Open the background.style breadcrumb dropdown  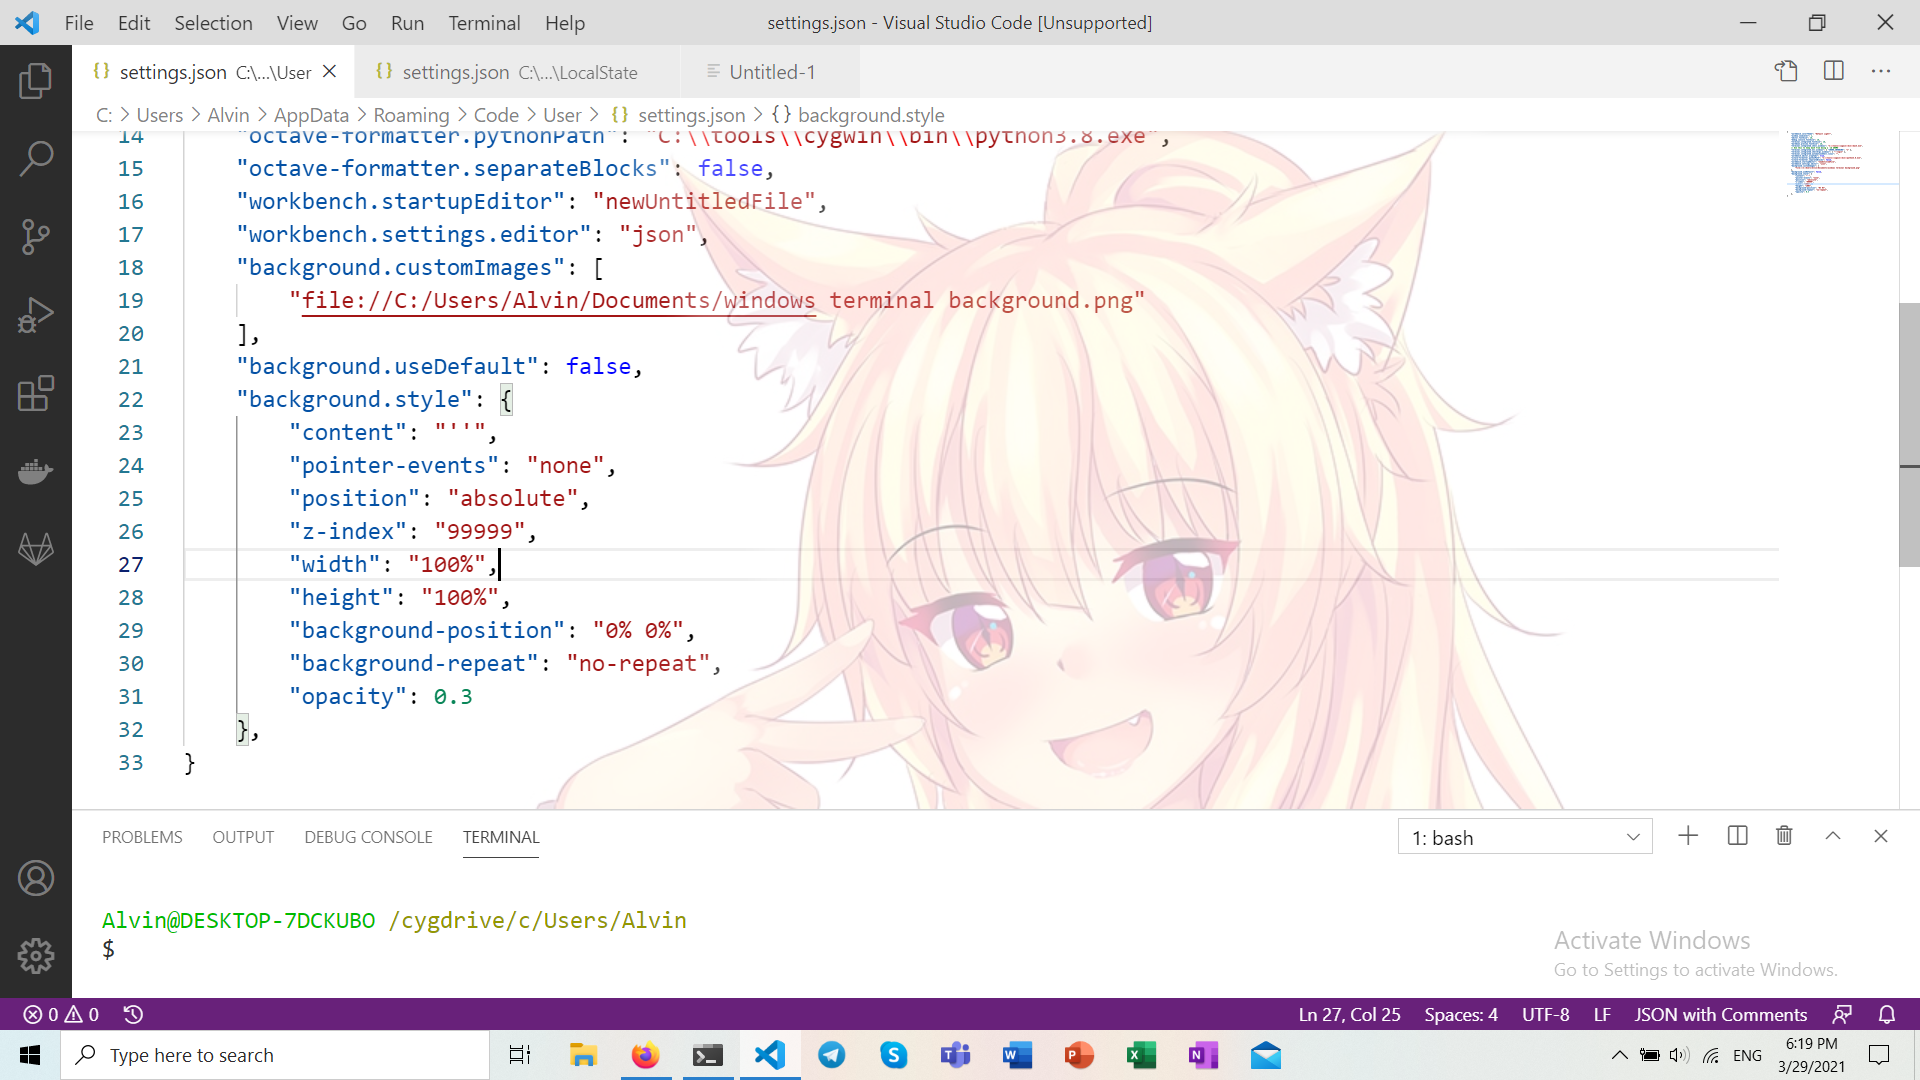871,115
